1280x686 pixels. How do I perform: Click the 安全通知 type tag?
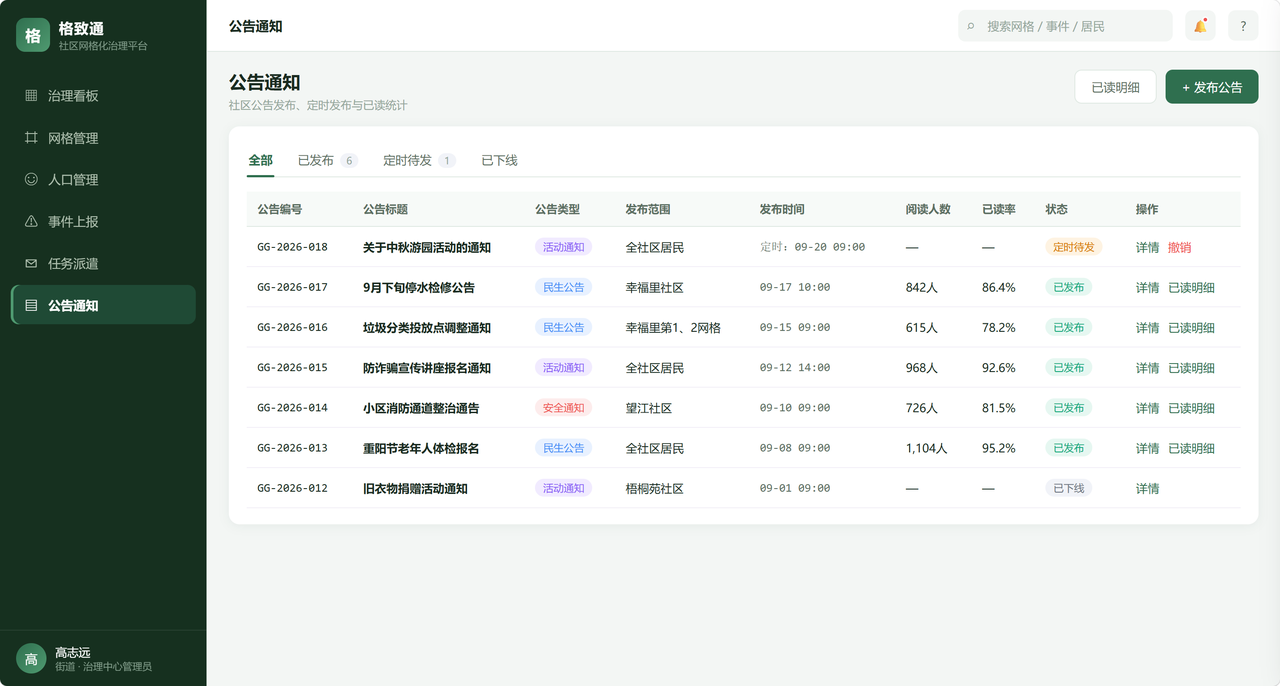tap(564, 408)
